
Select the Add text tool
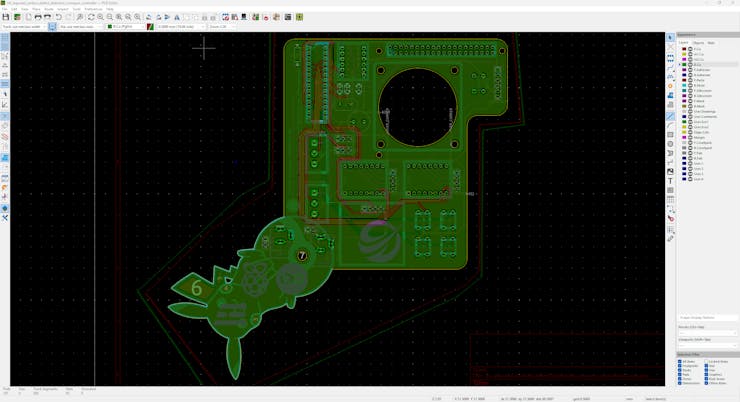[x=670, y=181]
